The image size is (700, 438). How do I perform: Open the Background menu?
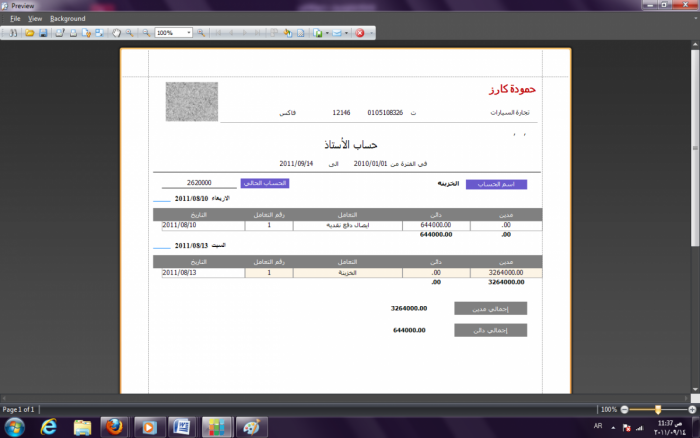(67, 18)
